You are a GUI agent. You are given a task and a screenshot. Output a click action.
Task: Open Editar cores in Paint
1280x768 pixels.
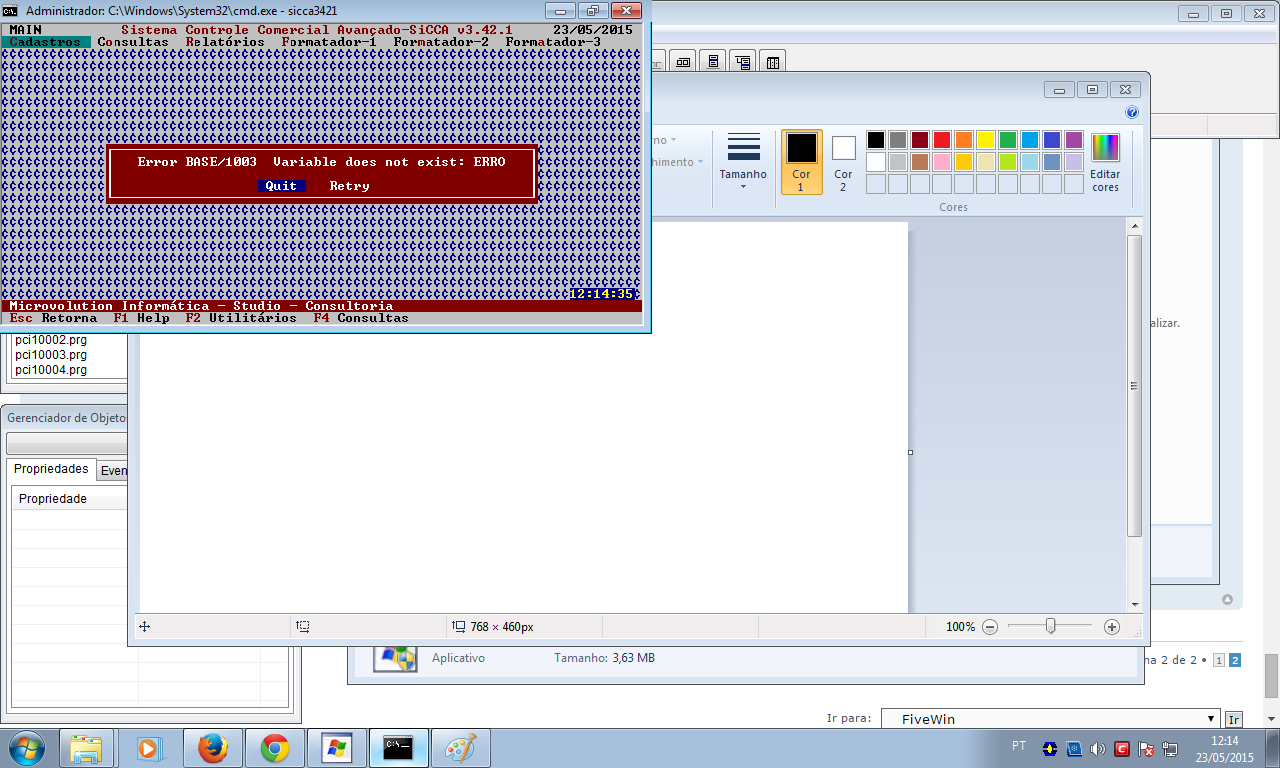(1106, 161)
